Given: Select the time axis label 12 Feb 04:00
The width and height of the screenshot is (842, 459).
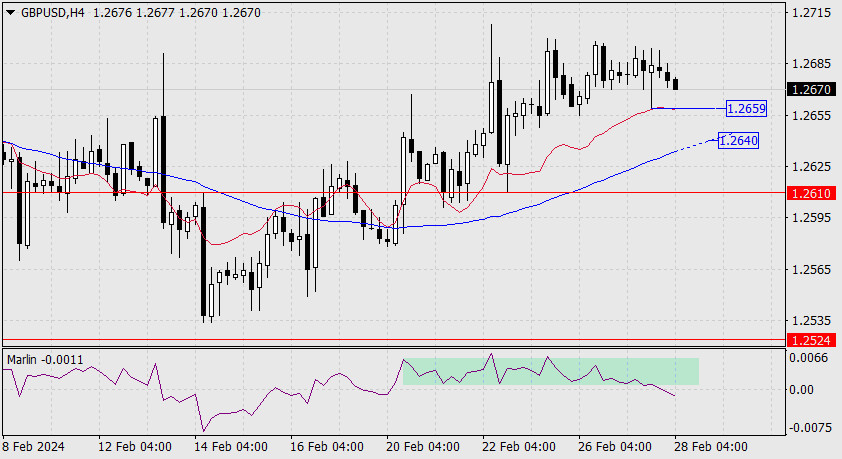Looking at the screenshot, I should click(135, 447).
